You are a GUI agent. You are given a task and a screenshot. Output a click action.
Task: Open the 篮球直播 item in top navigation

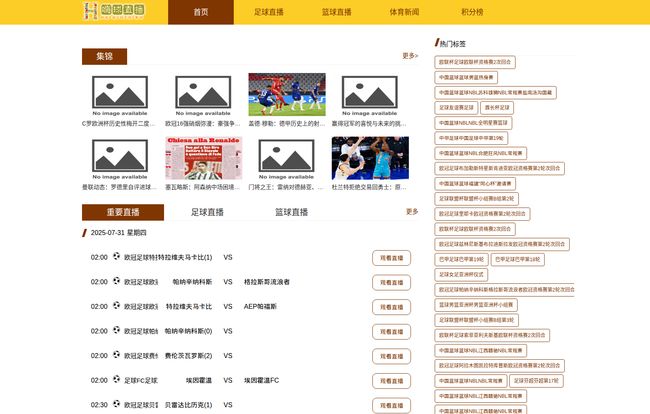point(337,12)
